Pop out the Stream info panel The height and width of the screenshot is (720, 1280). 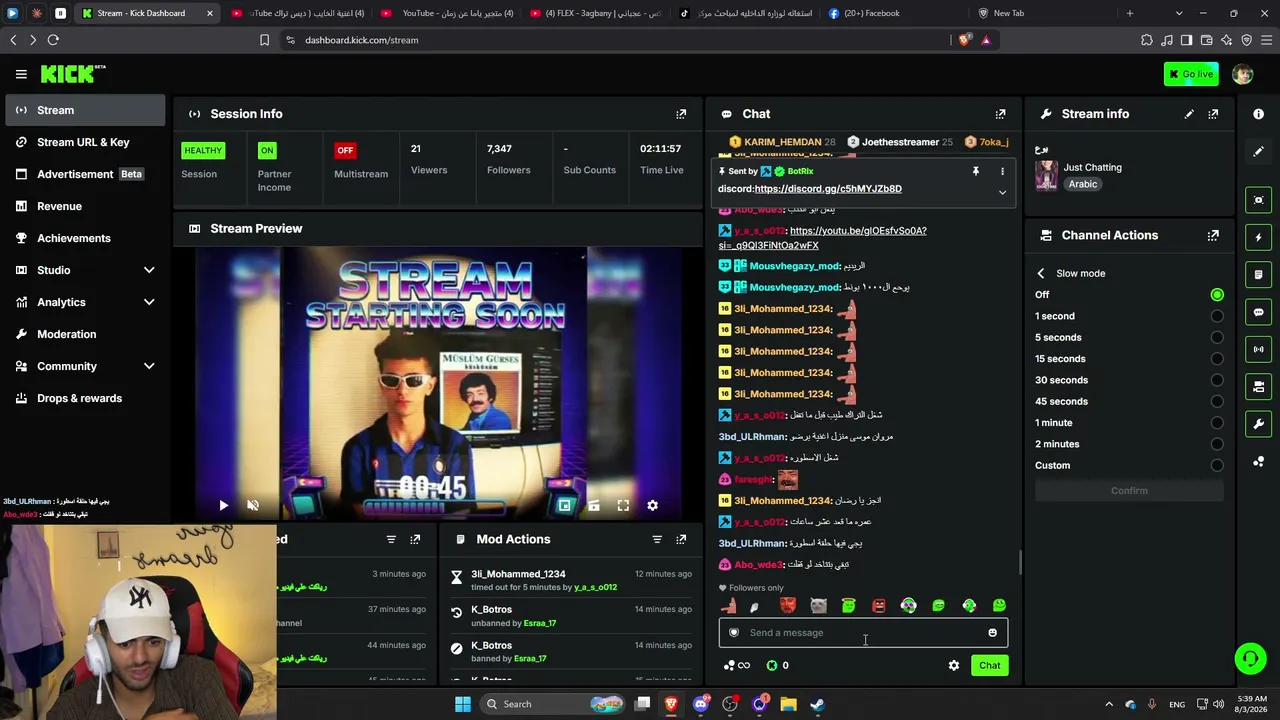(1213, 114)
